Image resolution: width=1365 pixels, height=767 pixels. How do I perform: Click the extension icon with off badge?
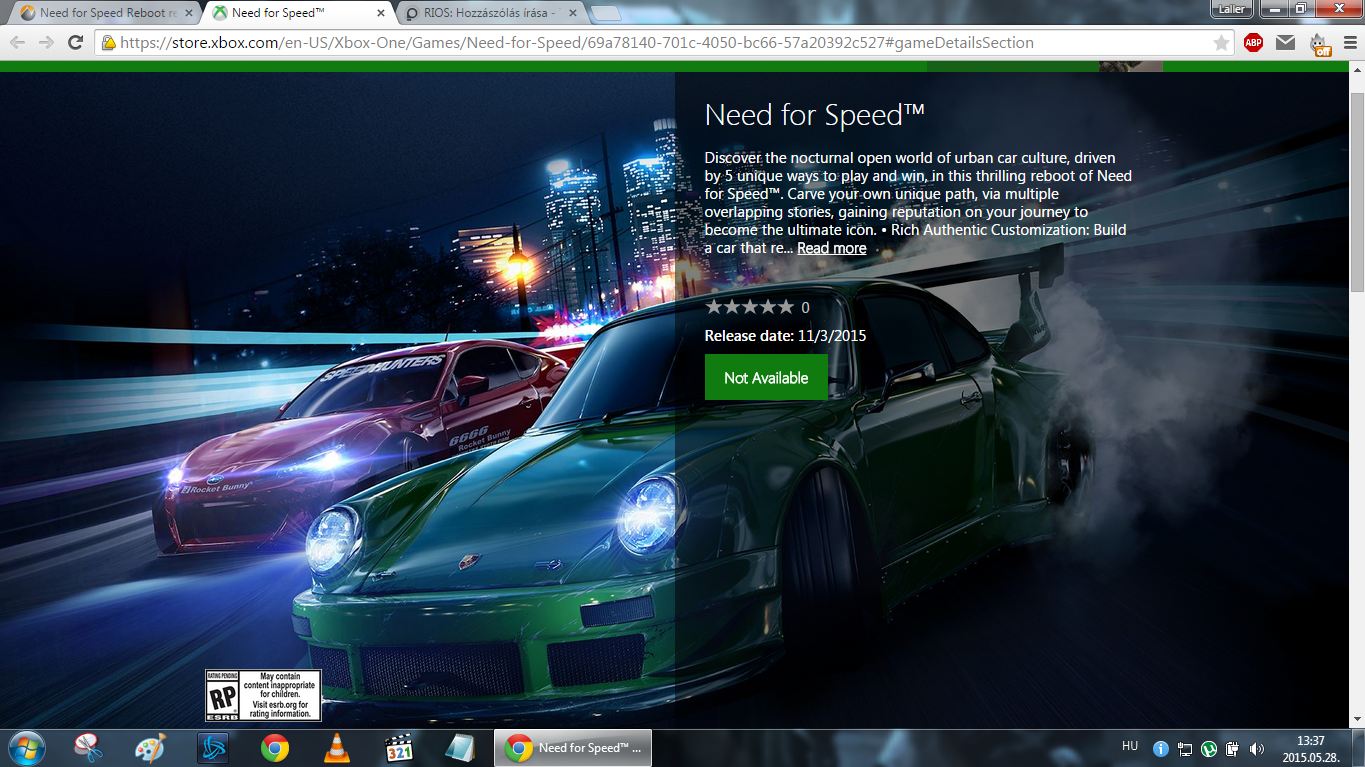click(1320, 44)
